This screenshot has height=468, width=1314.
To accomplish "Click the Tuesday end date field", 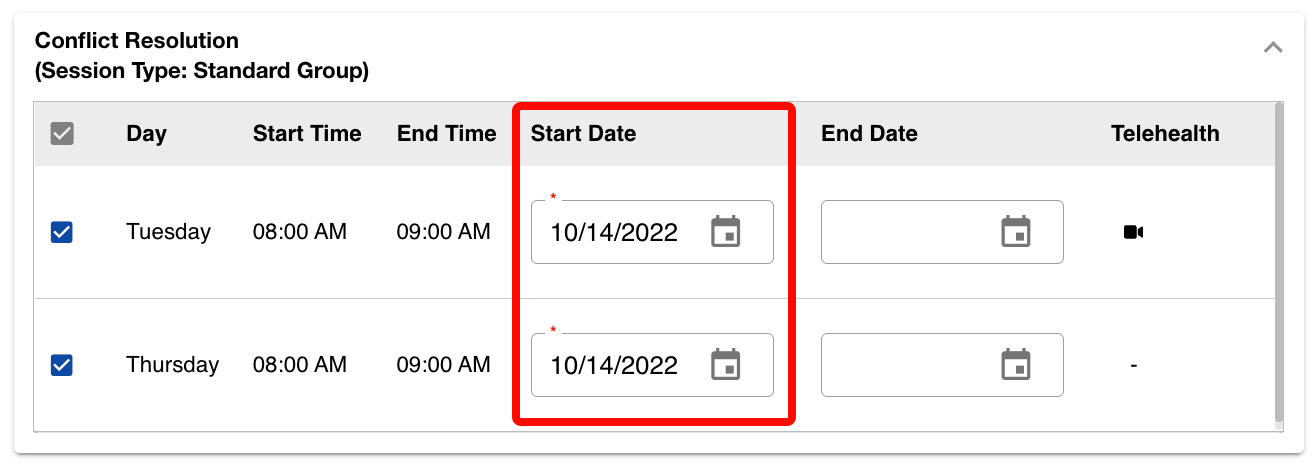I will 905,232.
